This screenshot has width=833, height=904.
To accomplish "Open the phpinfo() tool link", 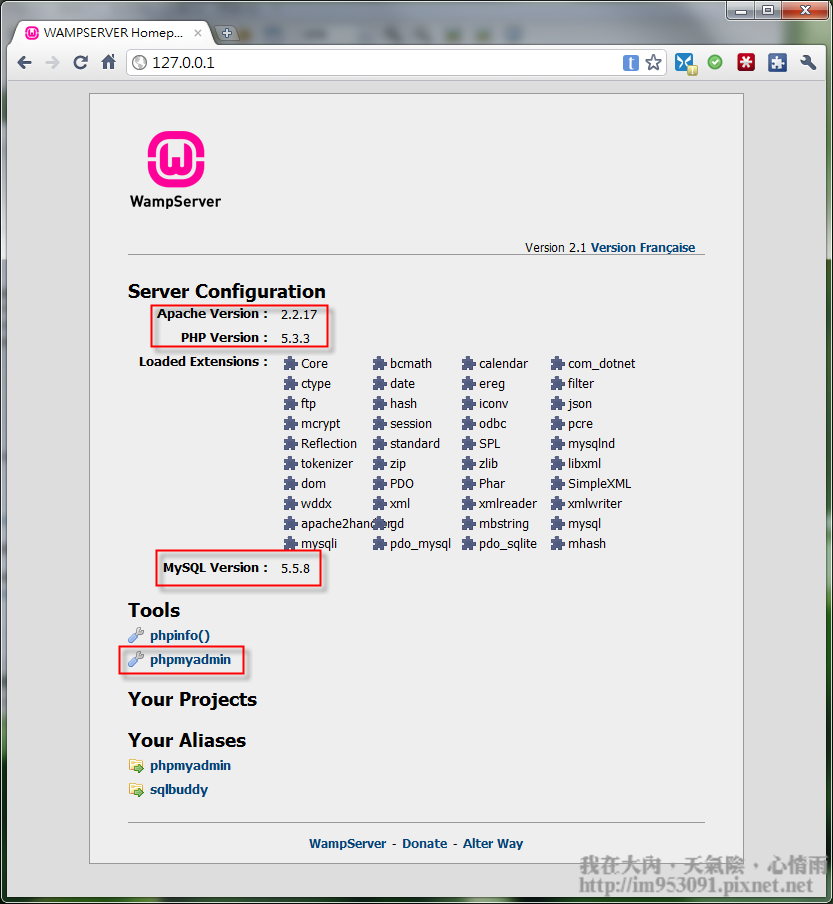I will point(180,636).
